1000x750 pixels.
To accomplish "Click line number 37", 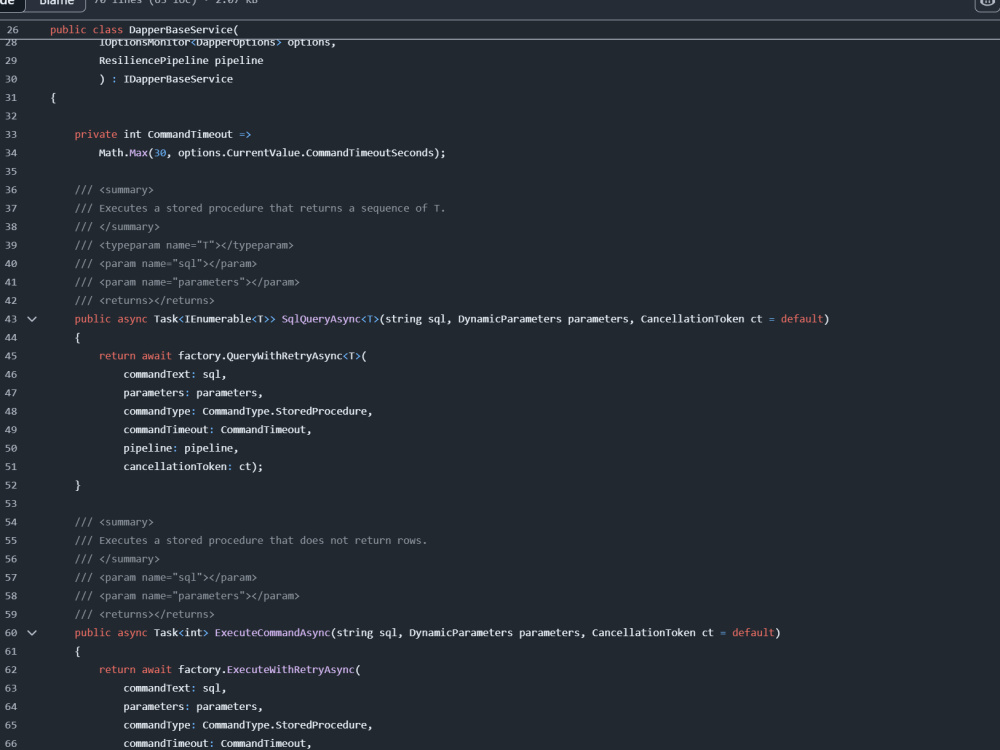I will tap(11, 209).
